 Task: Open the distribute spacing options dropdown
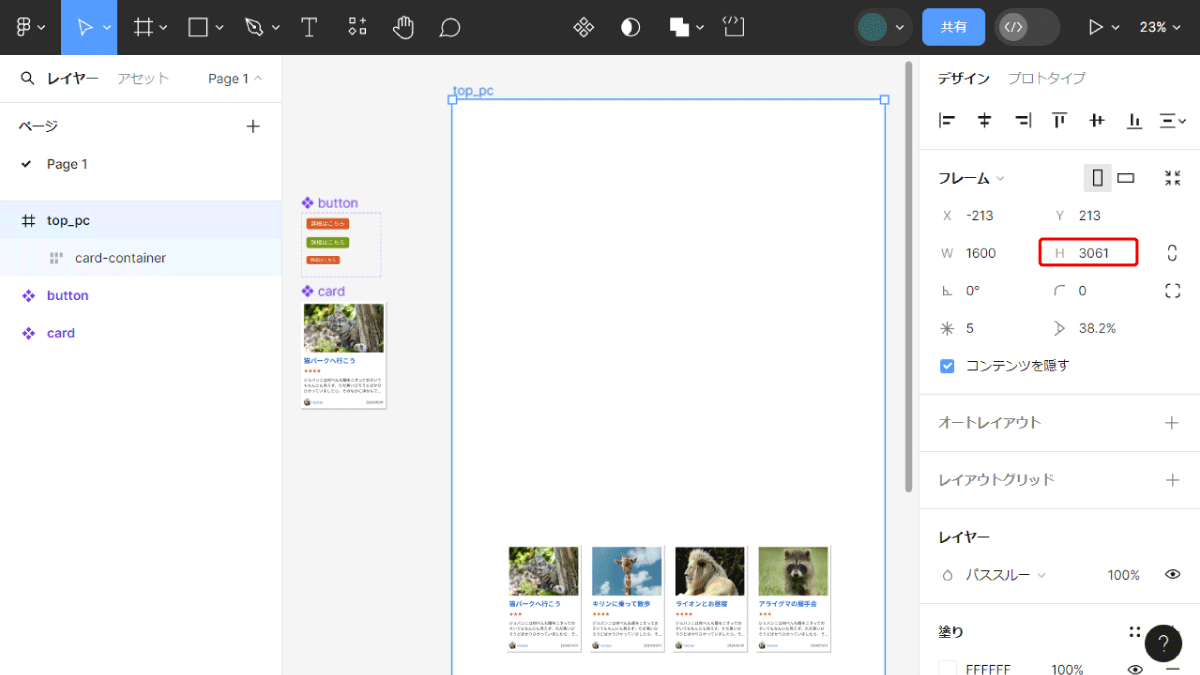tap(1171, 121)
